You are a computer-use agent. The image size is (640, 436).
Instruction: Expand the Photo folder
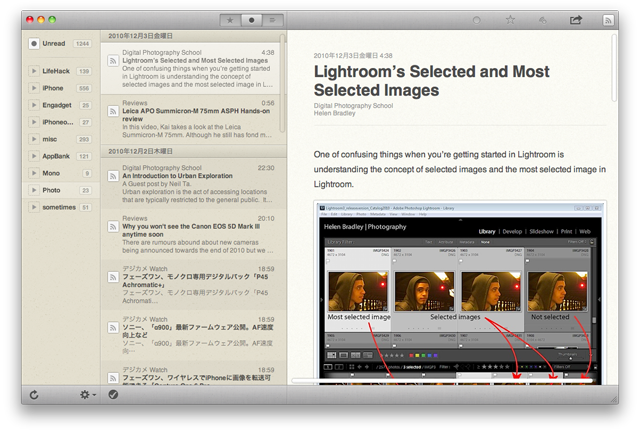pyautogui.click(x=34, y=190)
